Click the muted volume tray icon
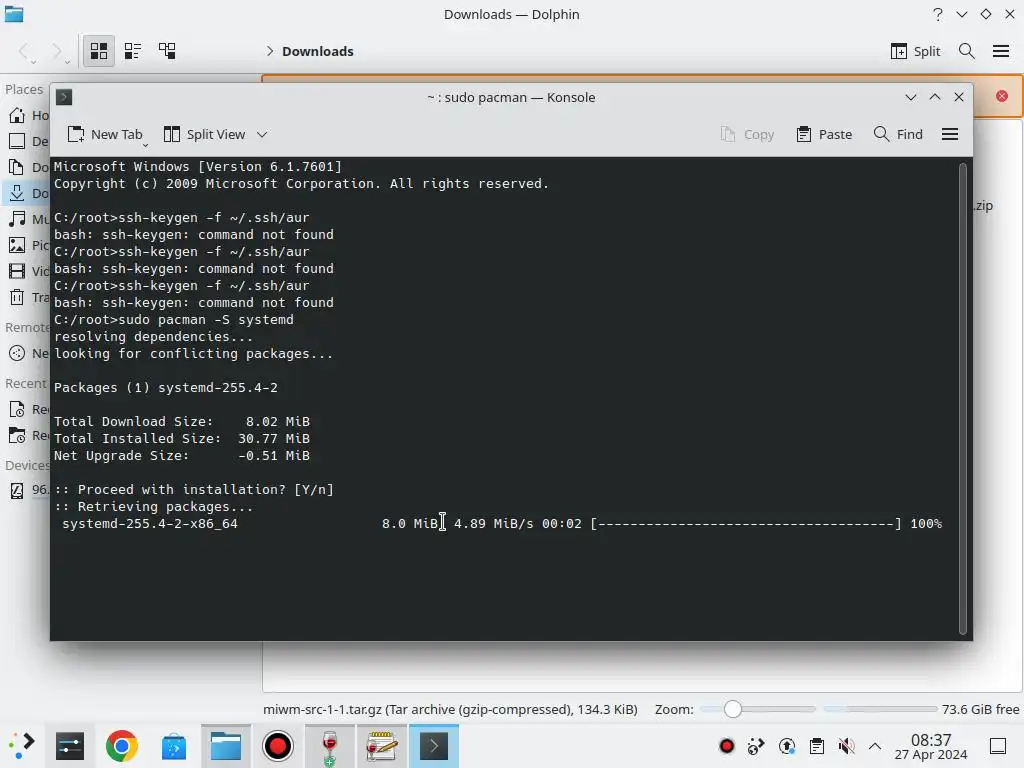Screen dimensions: 1024x768 [846, 746]
